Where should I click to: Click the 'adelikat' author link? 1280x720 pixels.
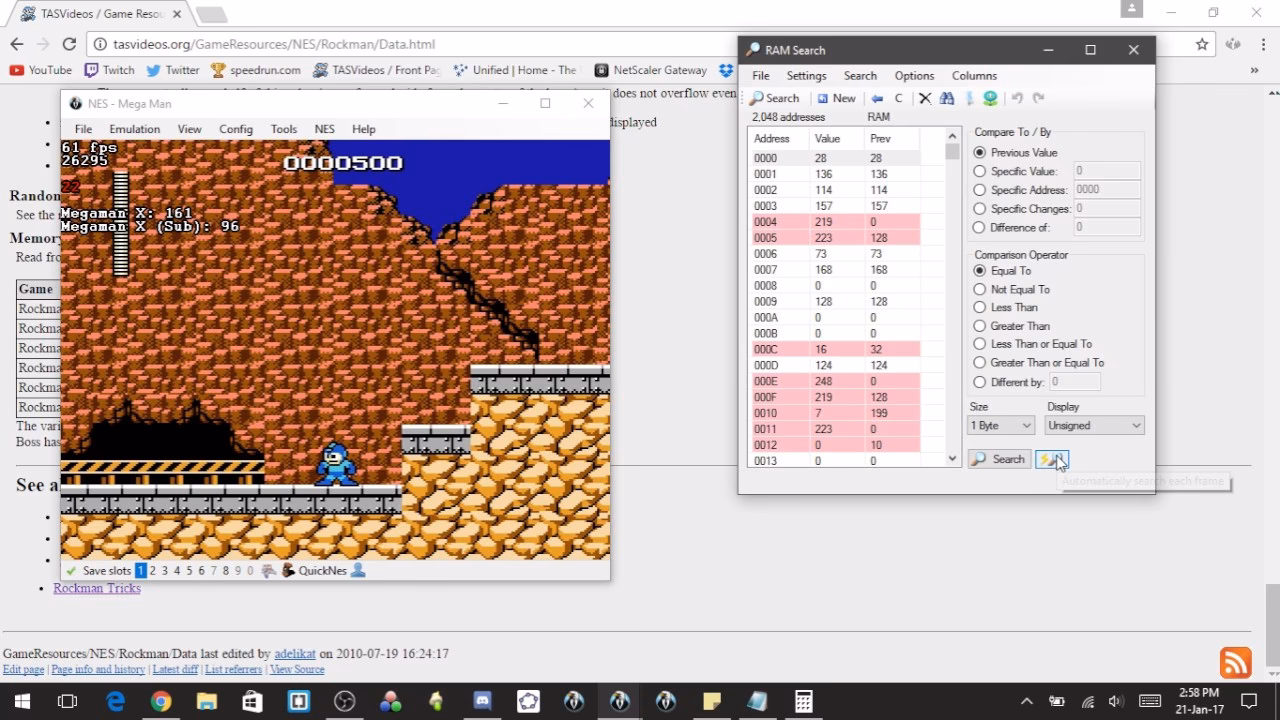[295, 654]
